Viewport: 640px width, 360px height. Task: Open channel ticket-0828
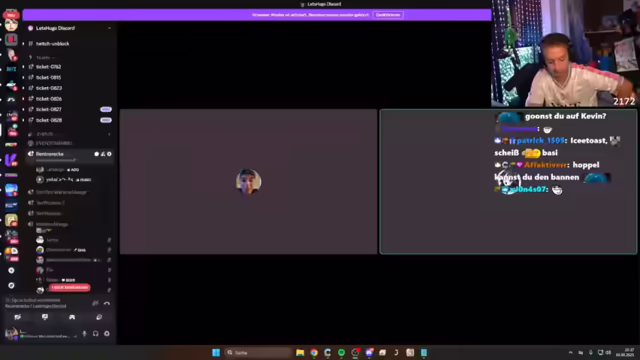pyautogui.click(x=49, y=120)
